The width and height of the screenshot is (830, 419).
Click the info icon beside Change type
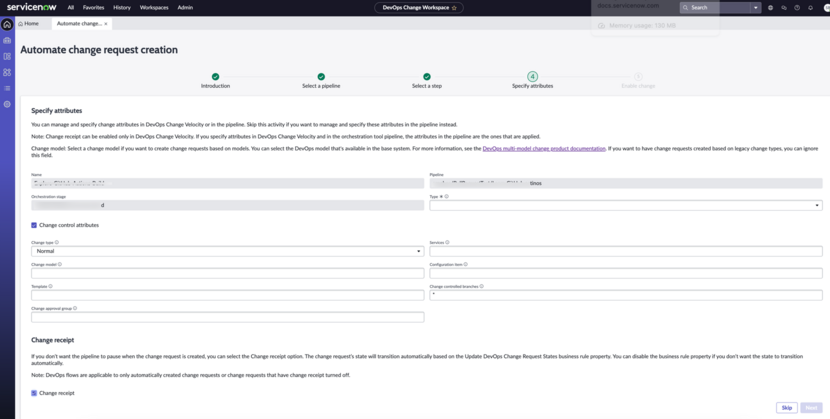pos(57,242)
